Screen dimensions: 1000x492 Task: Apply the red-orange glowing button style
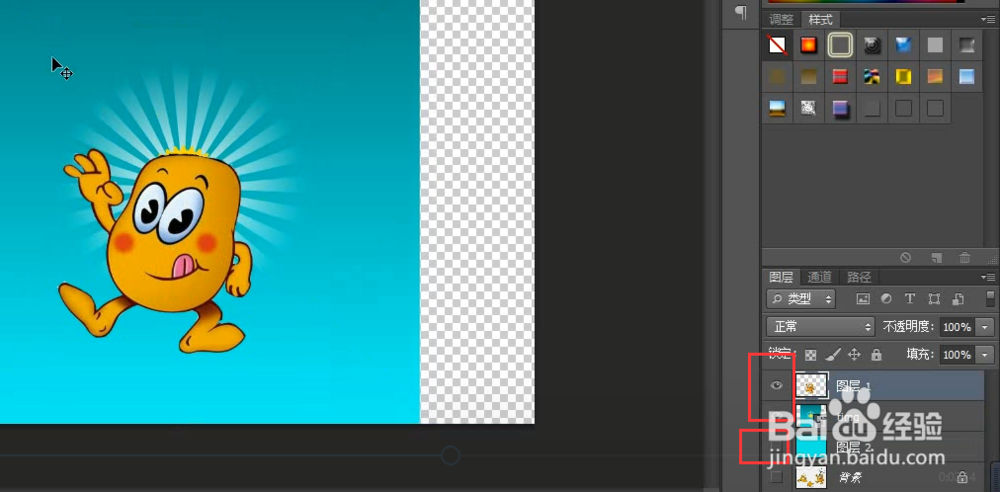pos(809,45)
